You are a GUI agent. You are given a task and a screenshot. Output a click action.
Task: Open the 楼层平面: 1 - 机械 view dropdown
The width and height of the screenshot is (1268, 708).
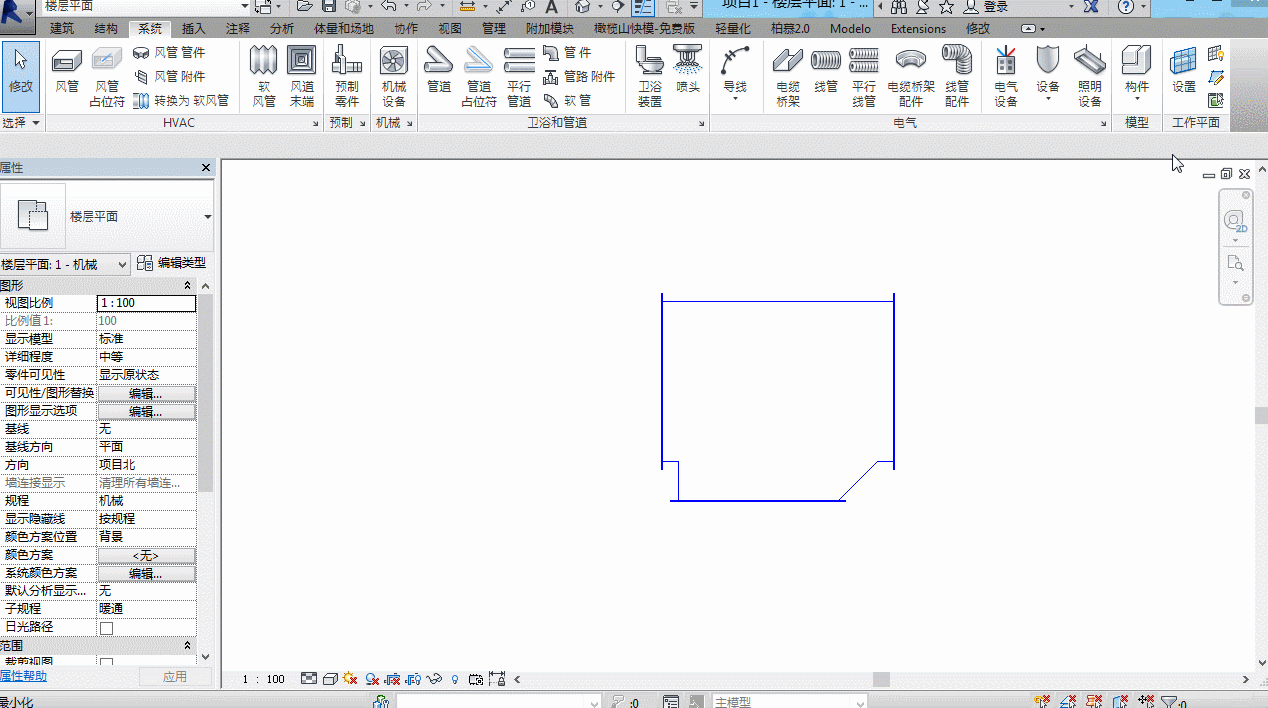pyautogui.click(x=65, y=264)
